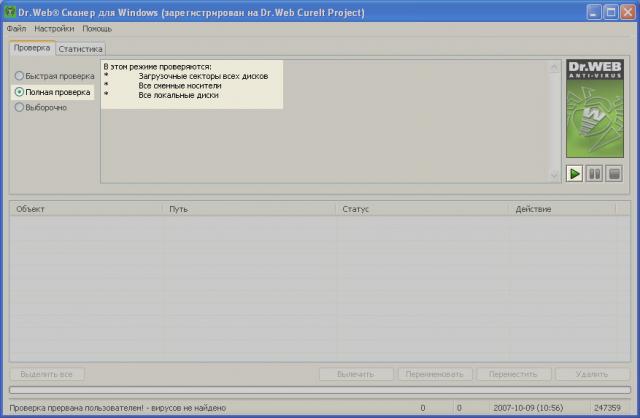This screenshot has height=418, width=640.
Task: Choose the Выборочно scan mode
Action: pyautogui.click(x=41, y=107)
